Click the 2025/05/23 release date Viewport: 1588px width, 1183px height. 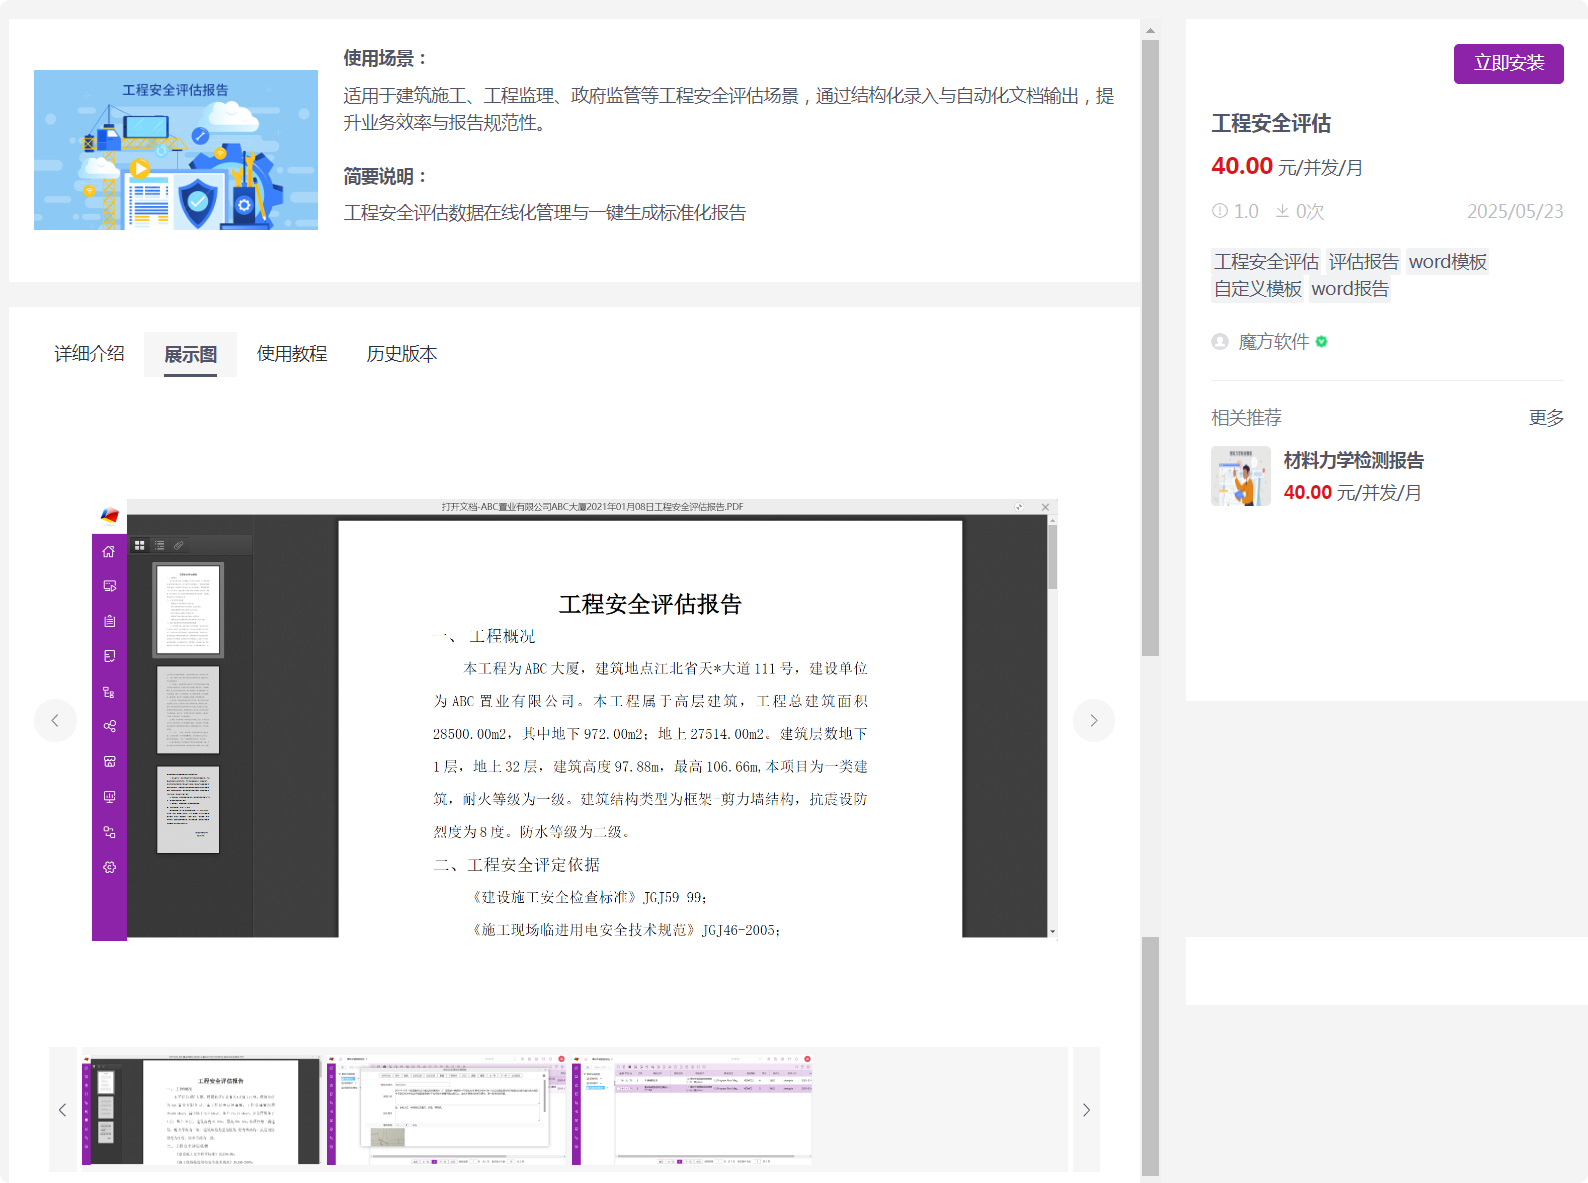[1515, 211]
